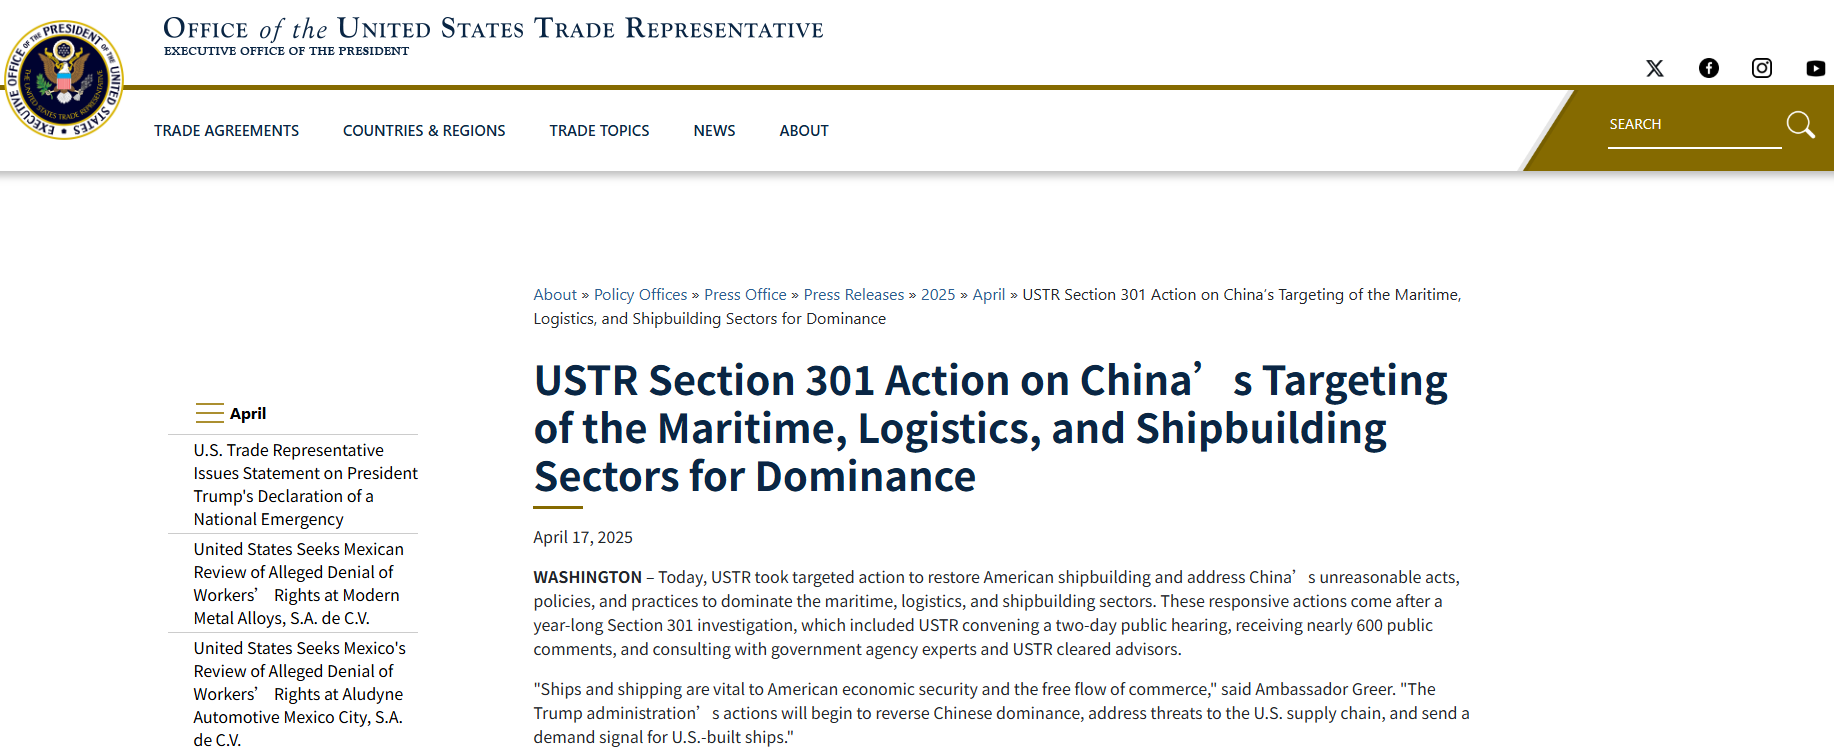Open the Trade Agreements menu
The image size is (1834, 754).
(226, 131)
